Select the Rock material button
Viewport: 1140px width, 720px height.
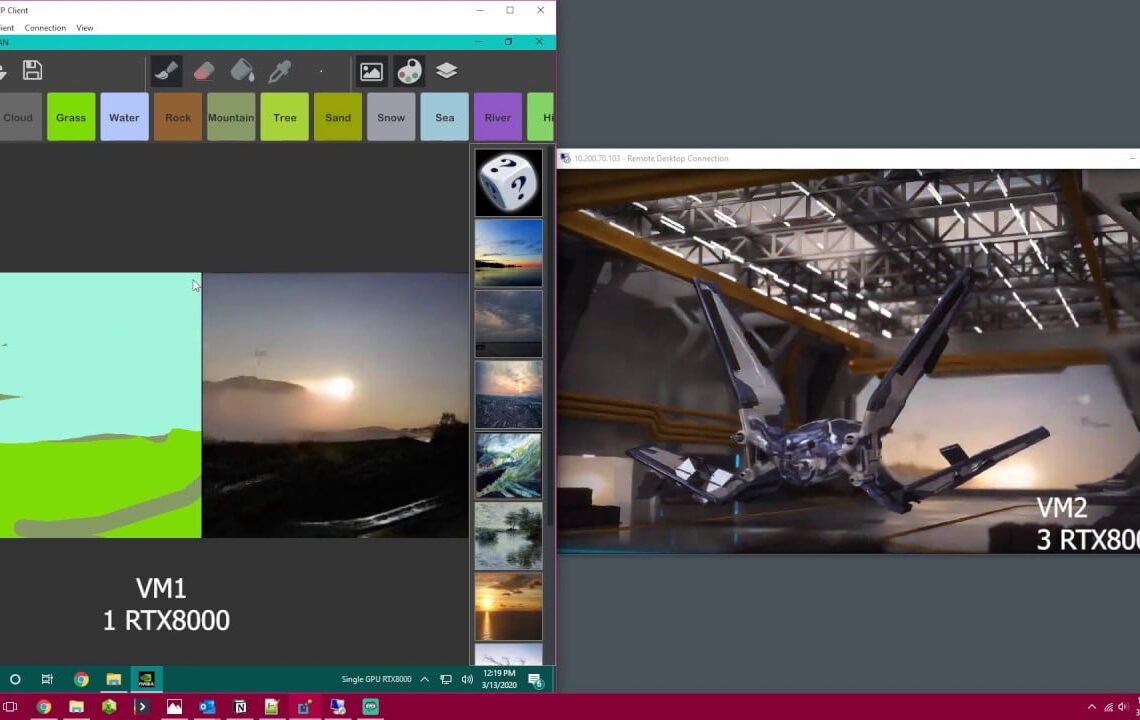(x=178, y=117)
